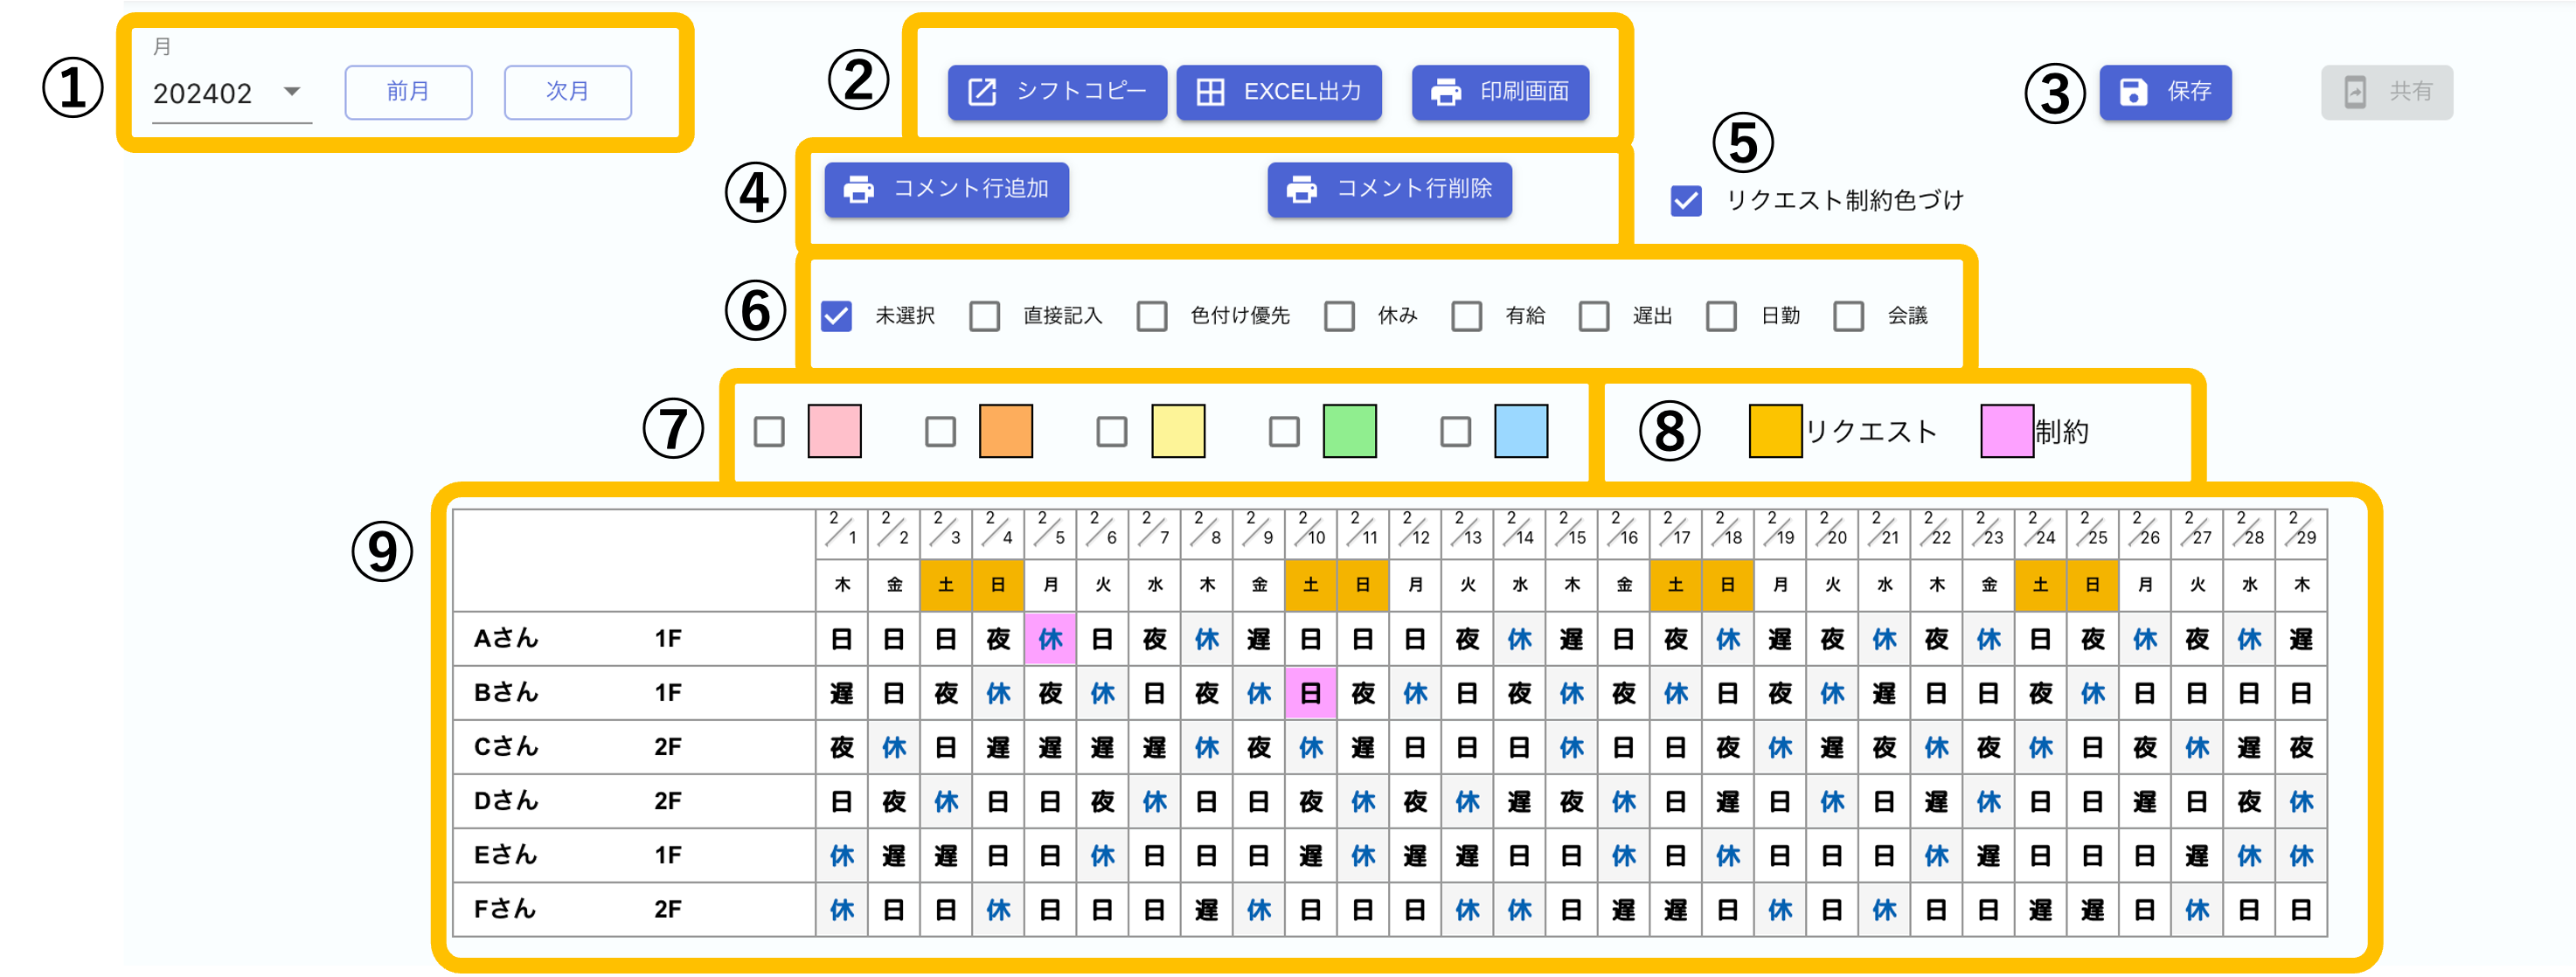
Task: Check the 直接記入 option
Action: 984,316
